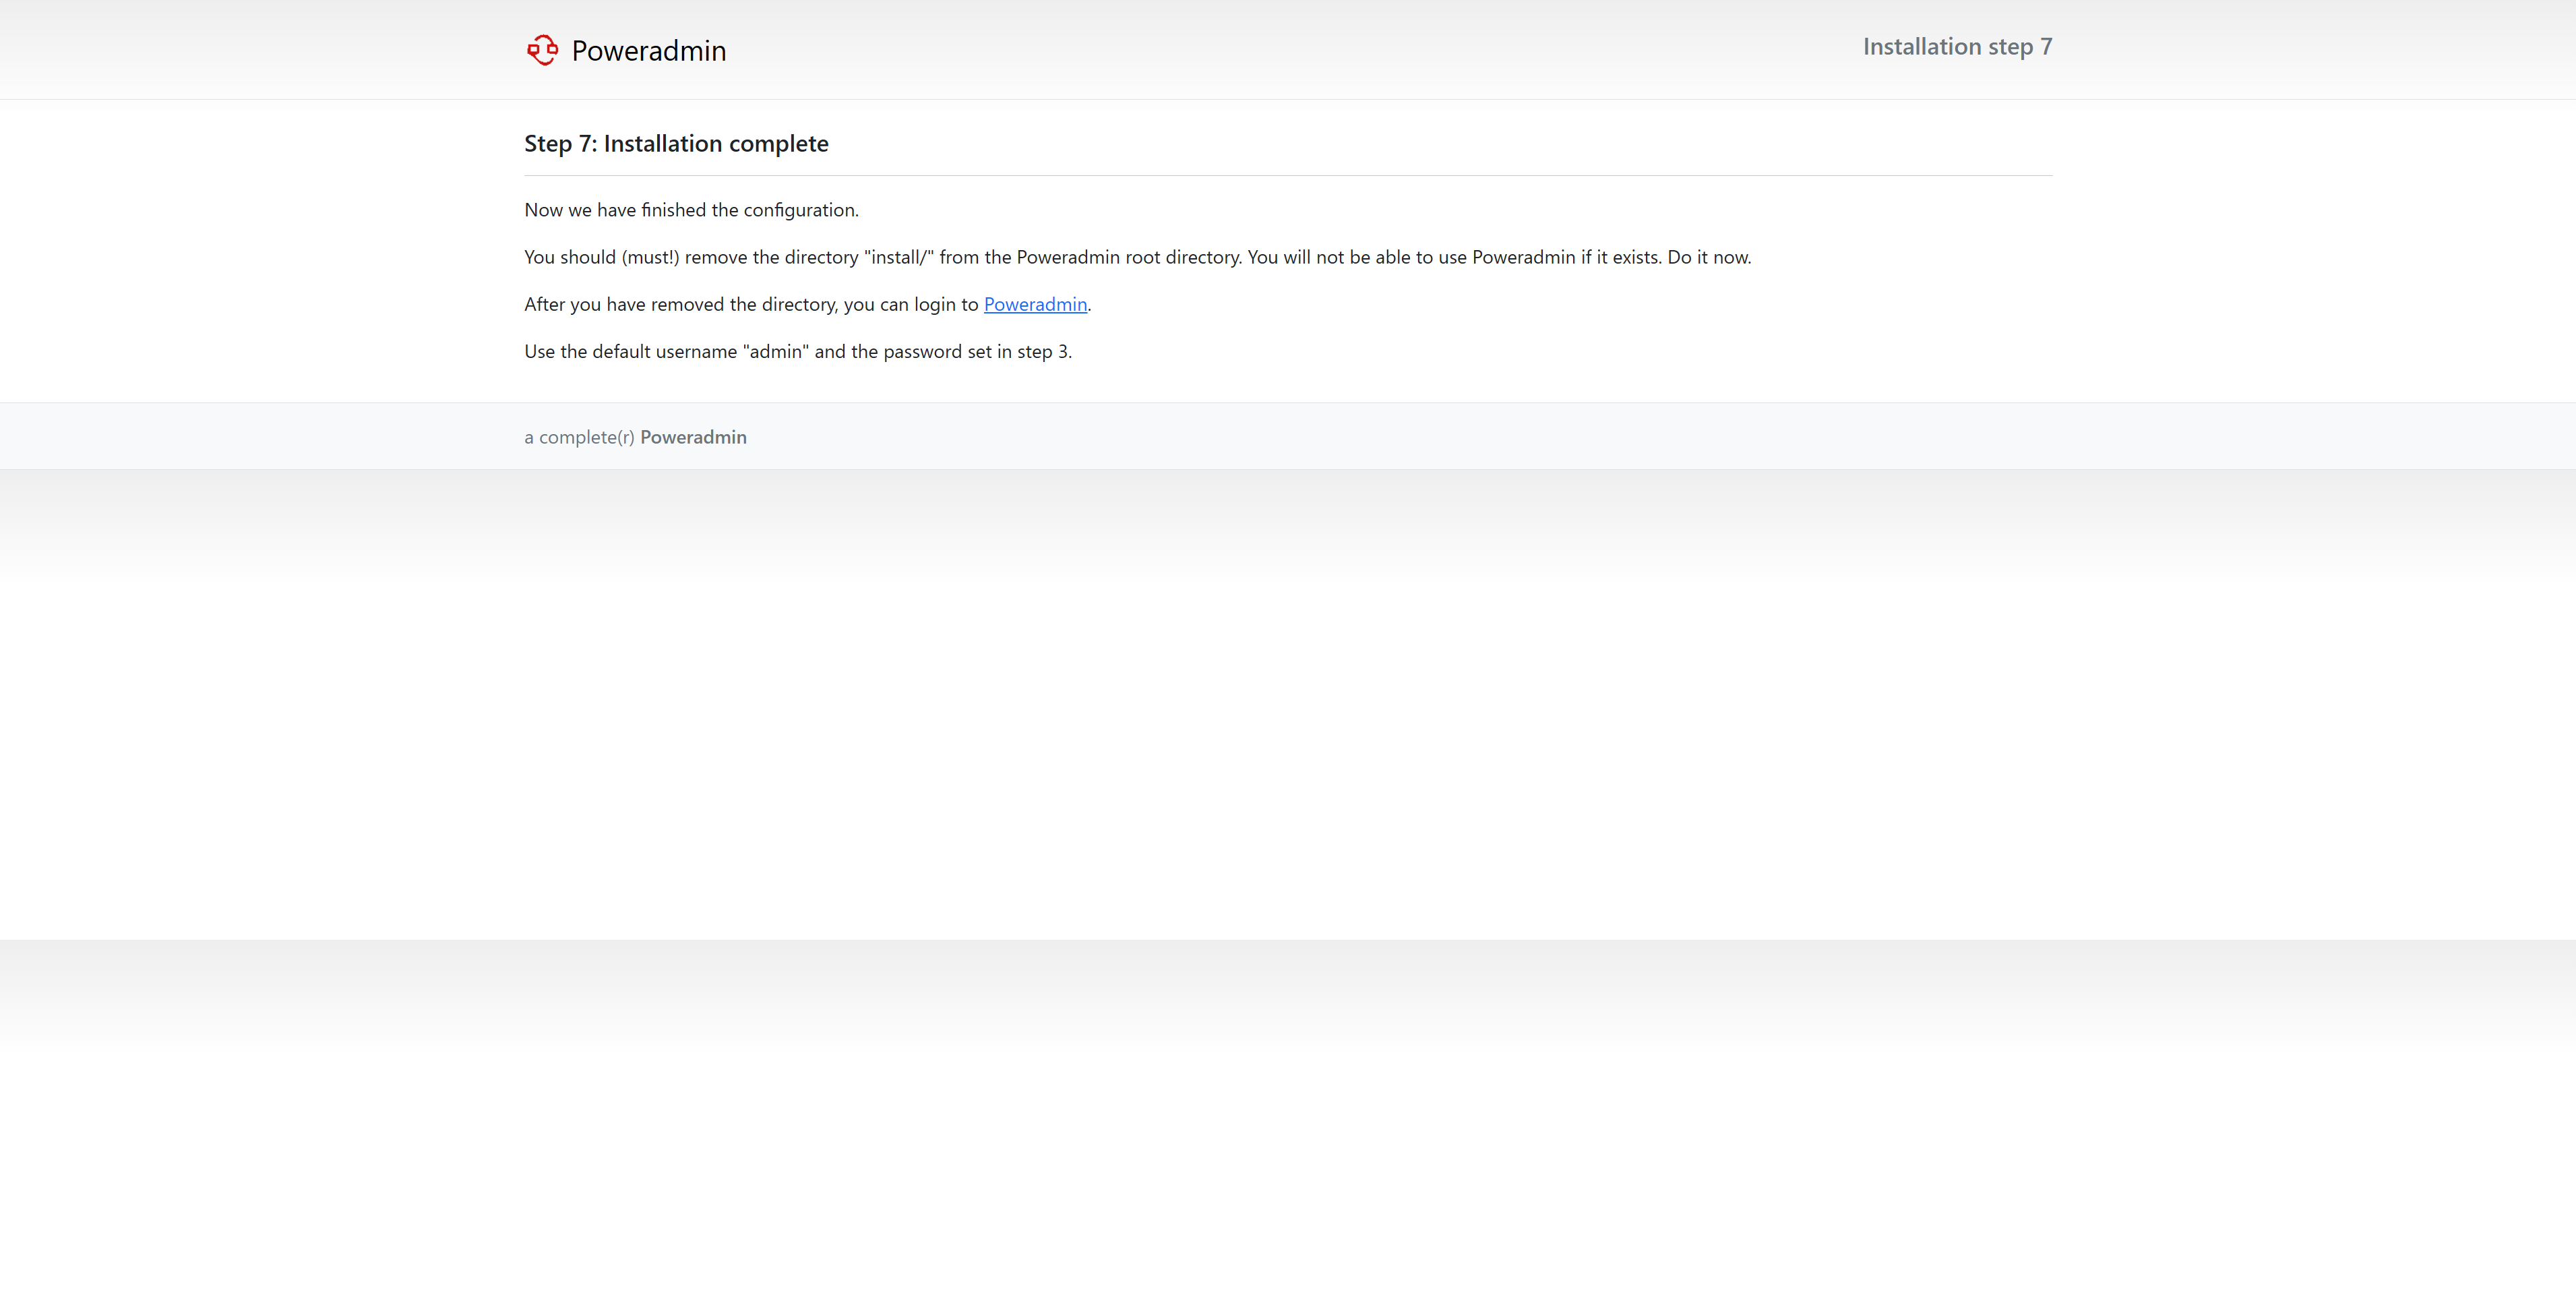Click the quoted "admin" username text
2576x1291 pixels.
(x=775, y=351)
